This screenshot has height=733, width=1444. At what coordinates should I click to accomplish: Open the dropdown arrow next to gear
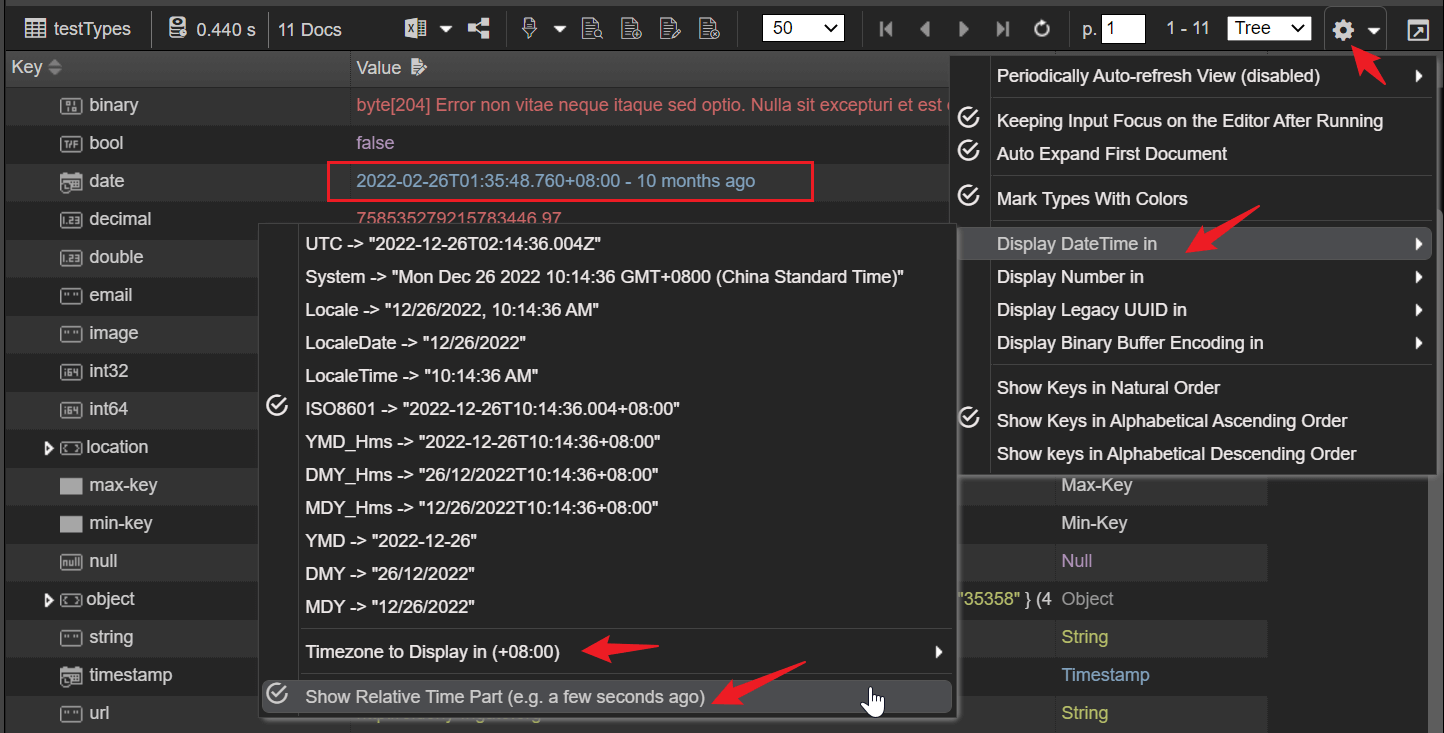pyautogui.click(x=1374, y=30)
